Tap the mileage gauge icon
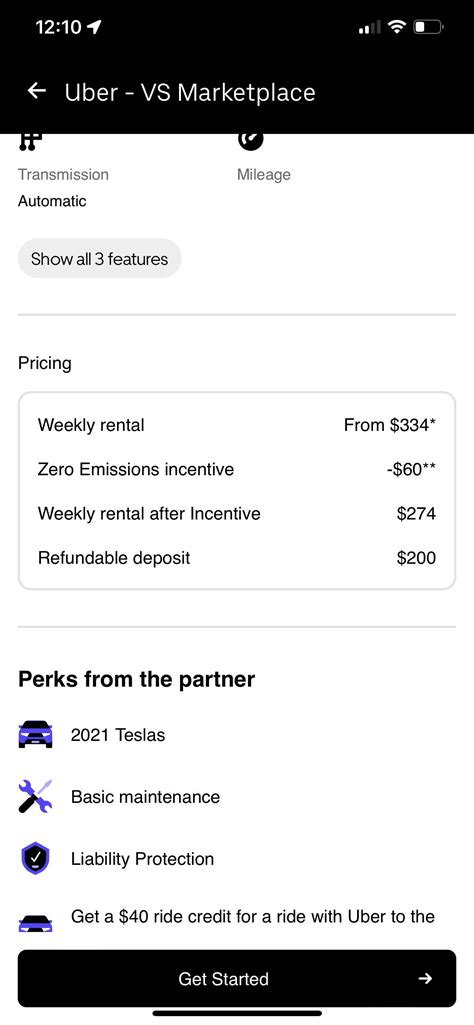Image resolution: width=474 pixels, height=1025 pixels. (250, 141)
